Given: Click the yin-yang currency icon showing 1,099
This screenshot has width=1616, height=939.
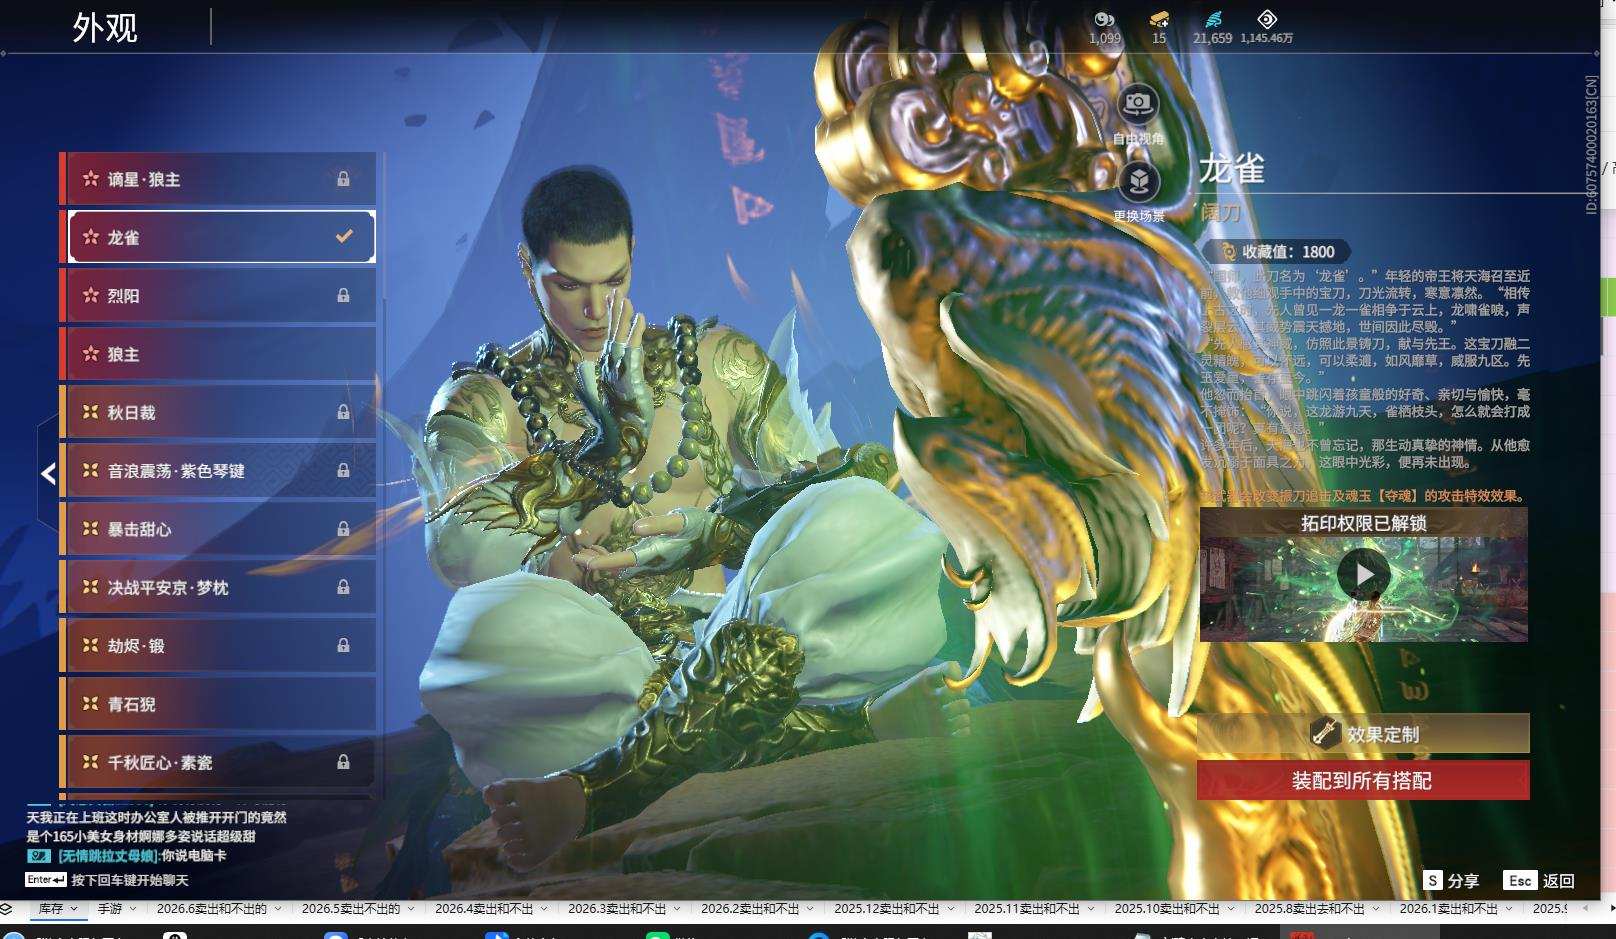Looking at the screenshot, I should click(1104, 19).
